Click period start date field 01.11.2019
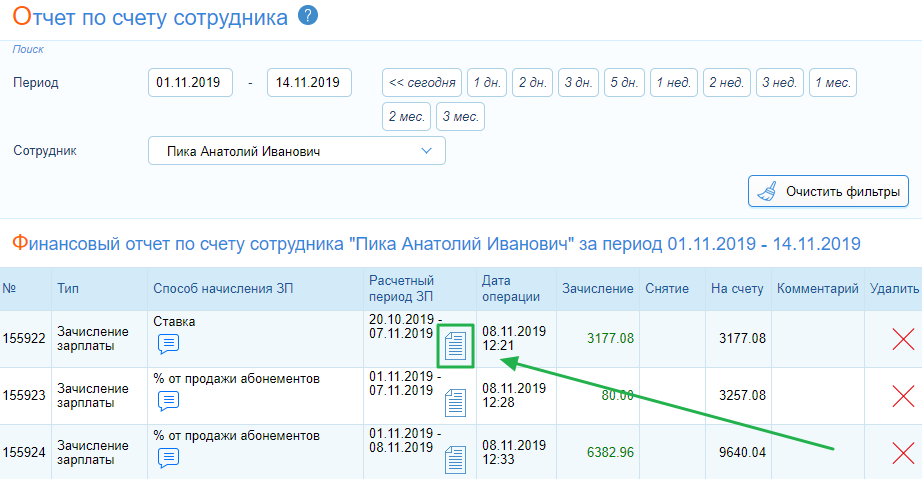The width and height of the screenshot is (922, 479). pyautogui.click(x=191, y=82)
